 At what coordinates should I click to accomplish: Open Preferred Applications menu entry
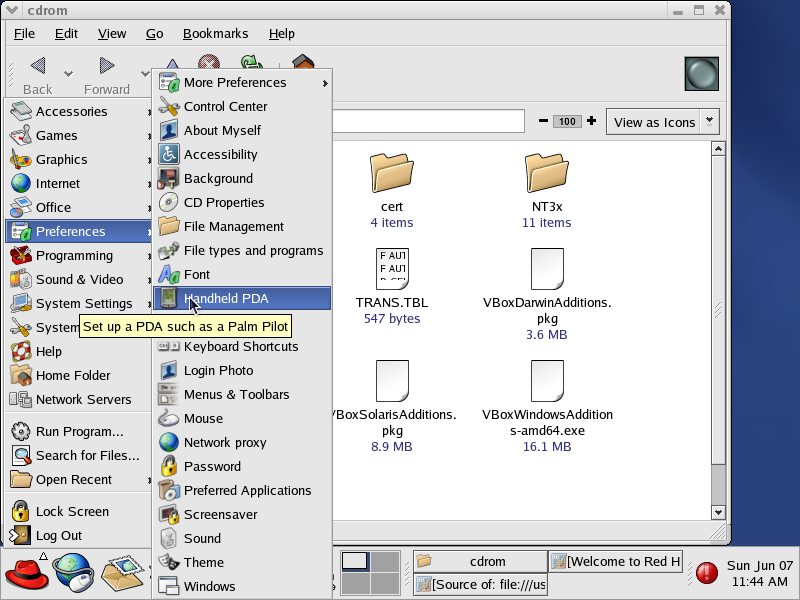(242, 490)
